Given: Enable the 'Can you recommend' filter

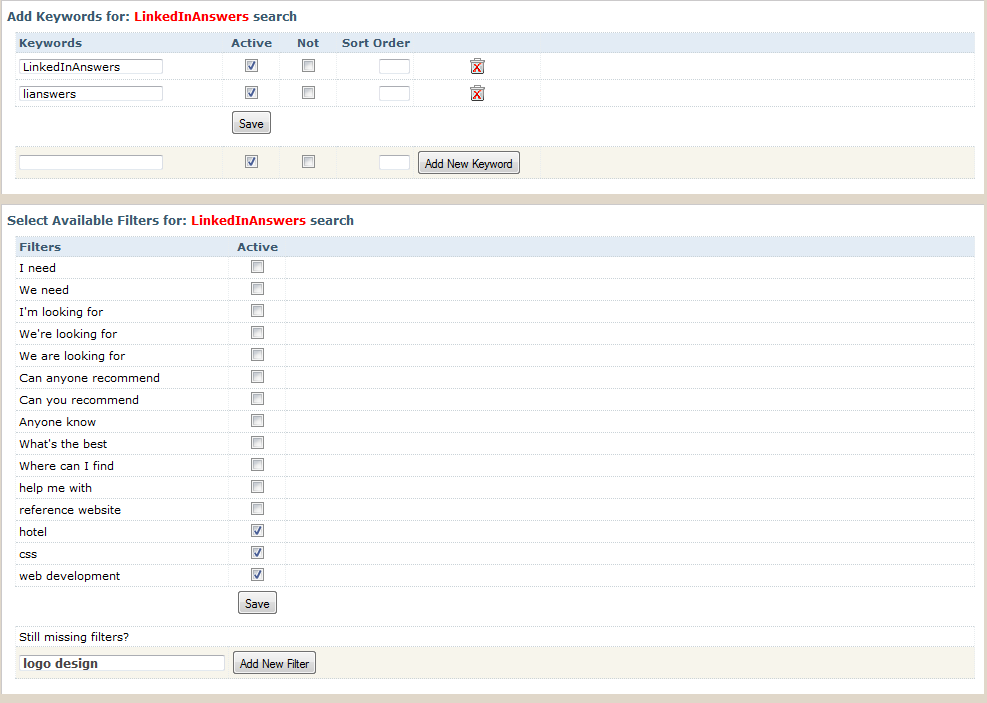Looking at the screenshot, I should (257, 399).
